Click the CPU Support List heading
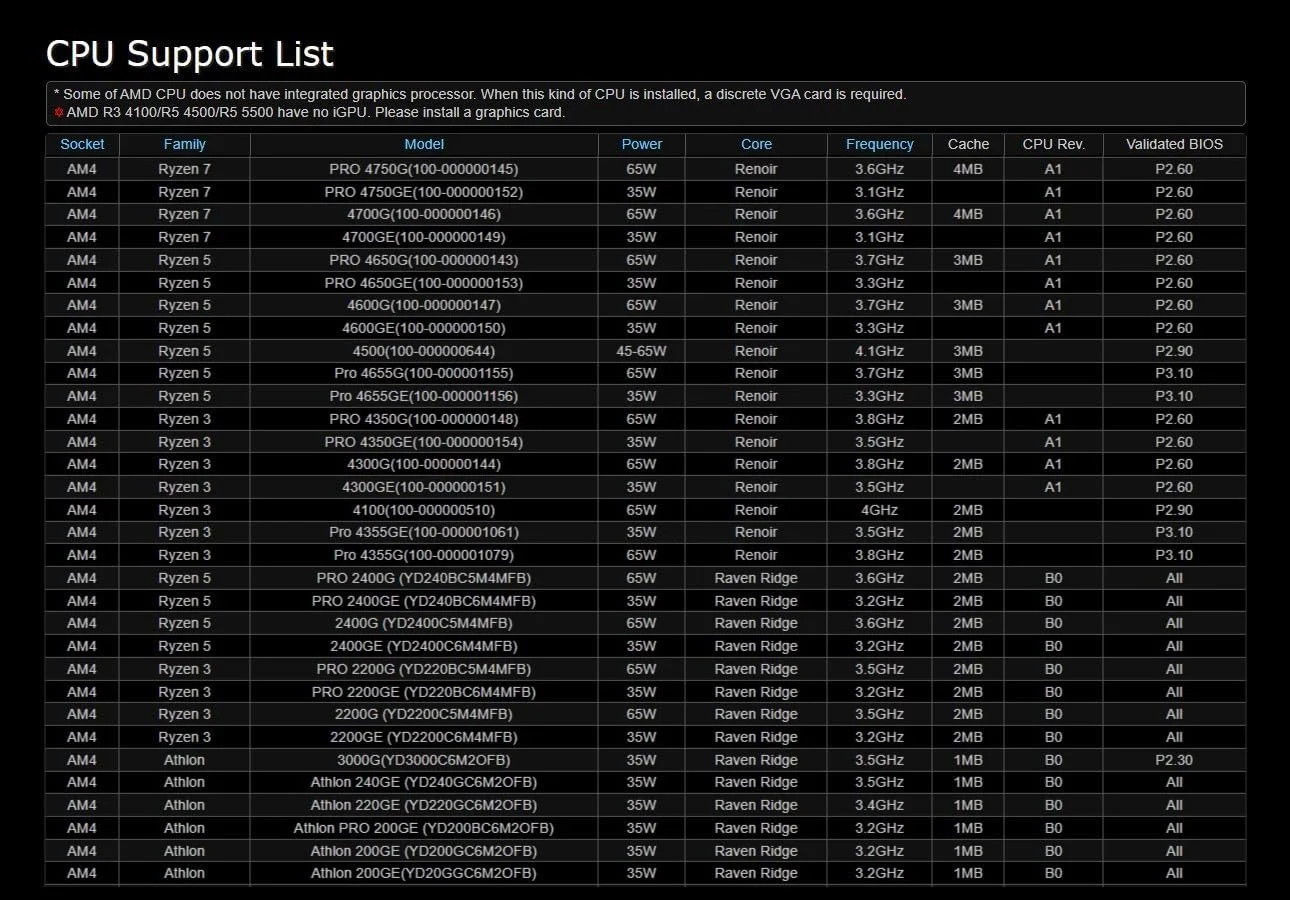The width and height of the screenshot is (1290, 900). [190, 53]
